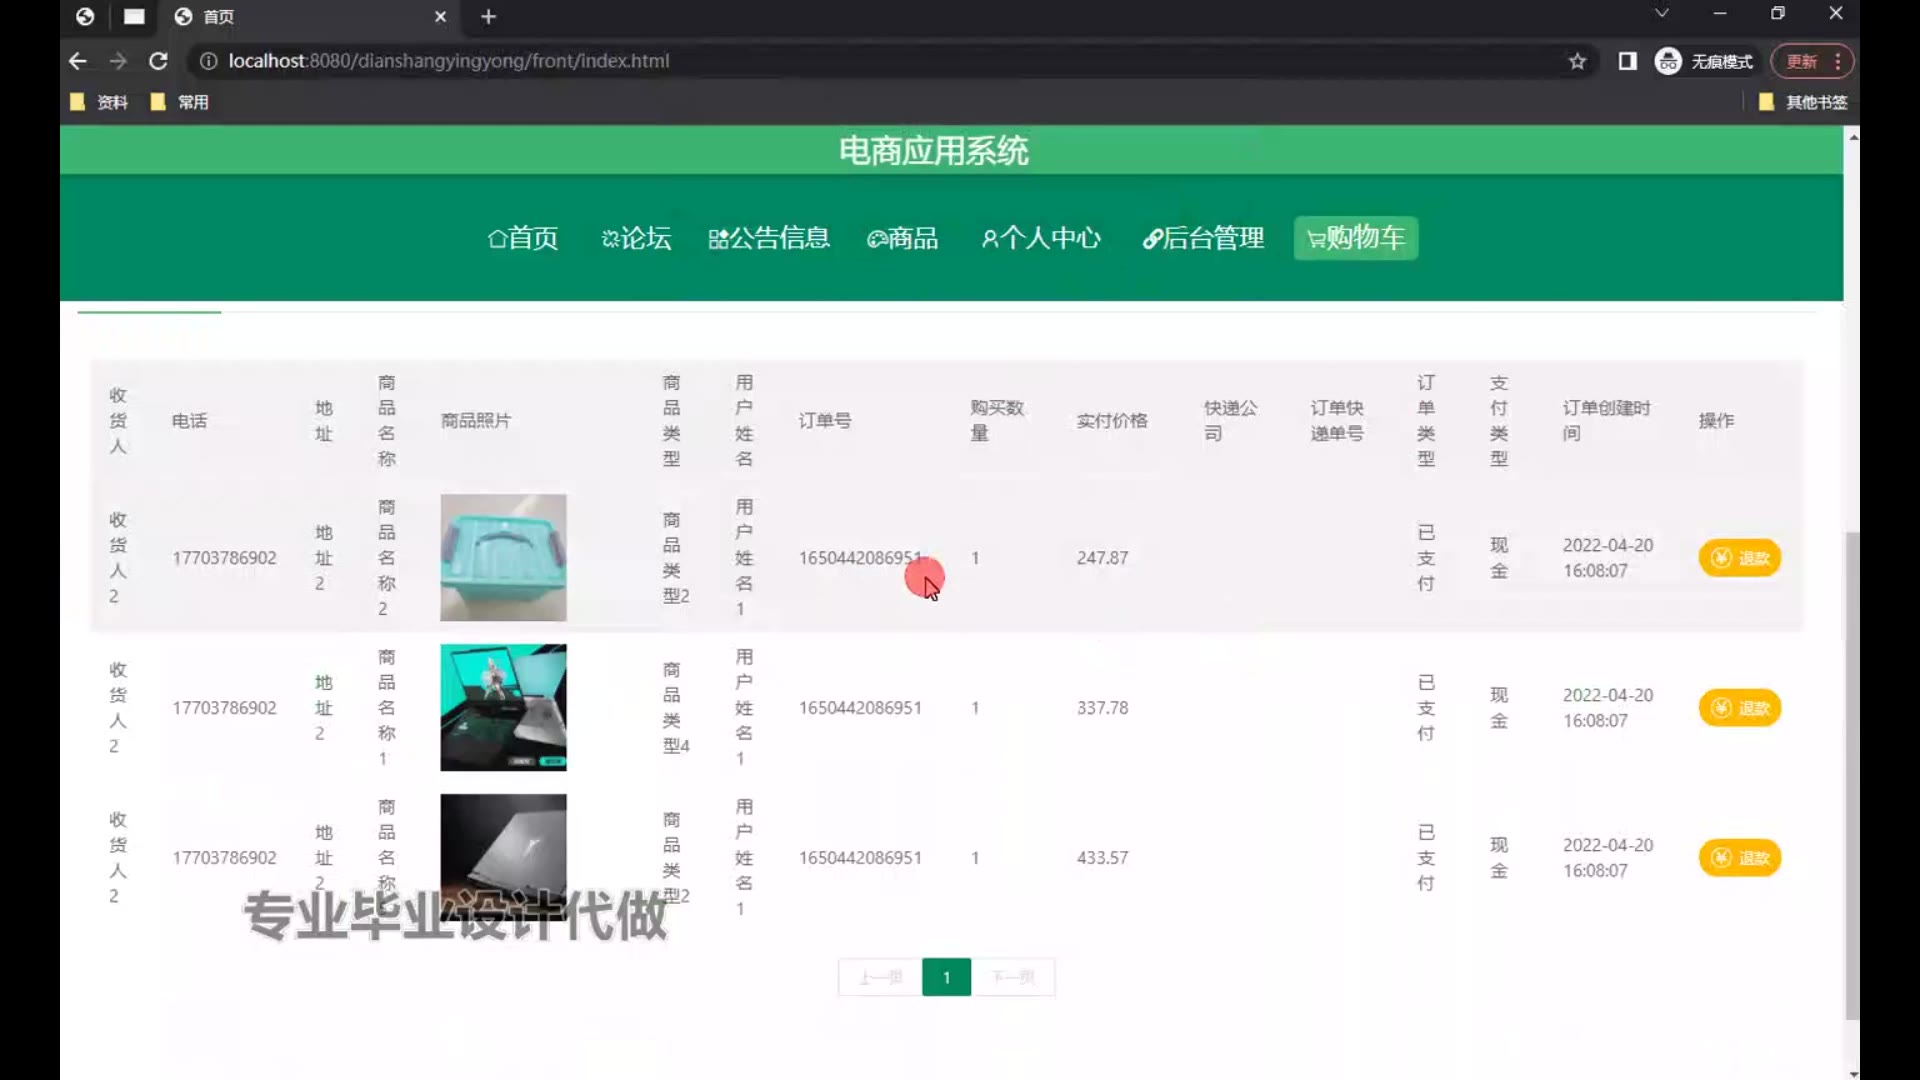Bookmark this page with star icon
Viewport: 1920px width, 1080px height.
[x=1577, y=61]
